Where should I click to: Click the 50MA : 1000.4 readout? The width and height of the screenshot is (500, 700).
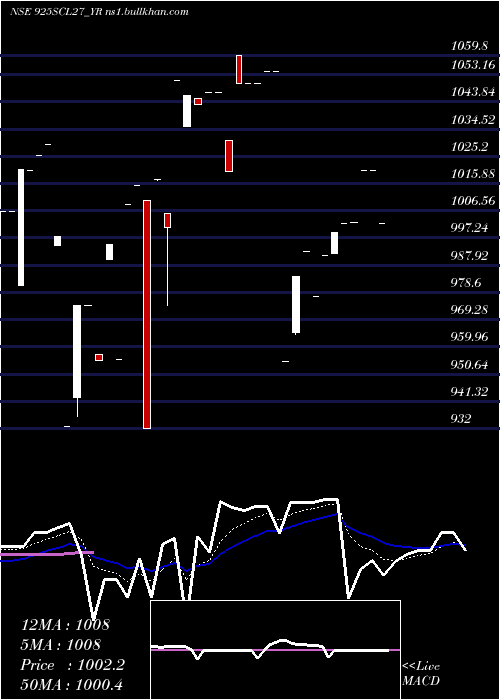[72, 685]
